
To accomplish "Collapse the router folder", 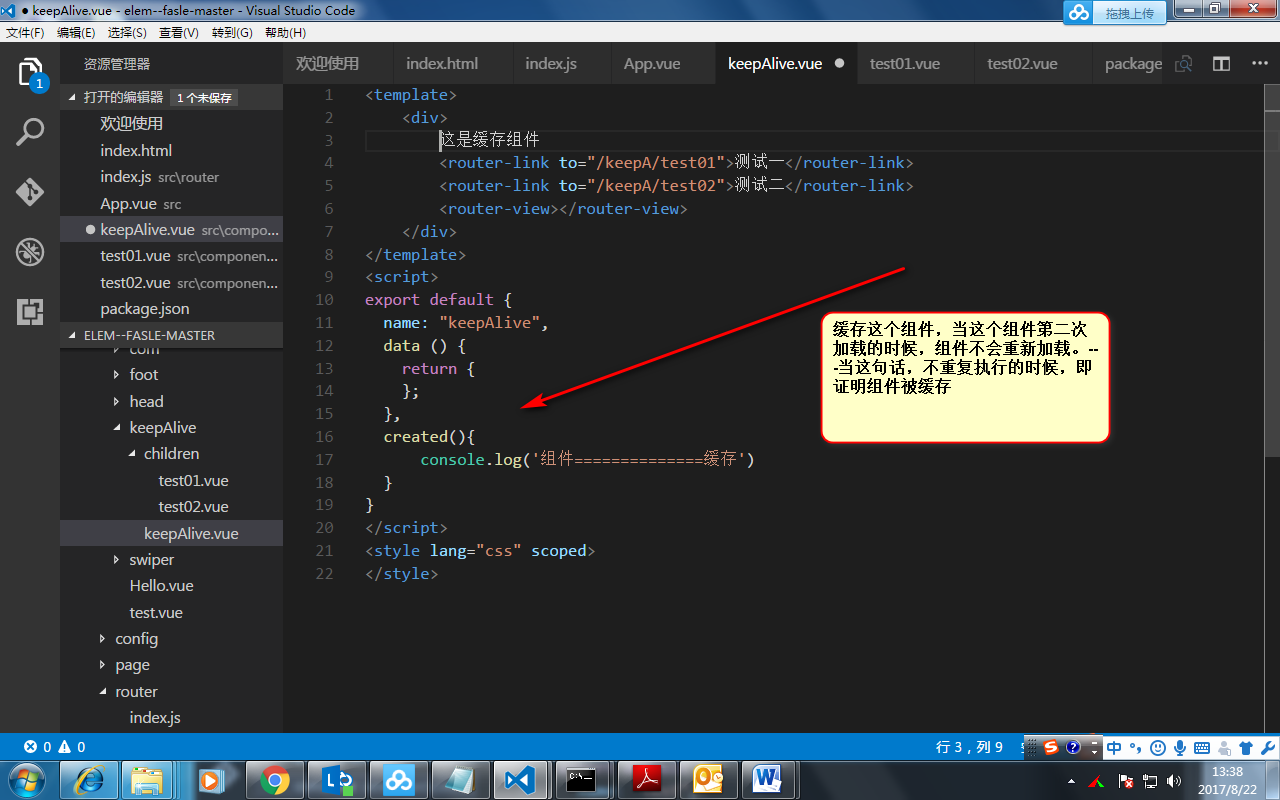I will click(x=102, y=692).
